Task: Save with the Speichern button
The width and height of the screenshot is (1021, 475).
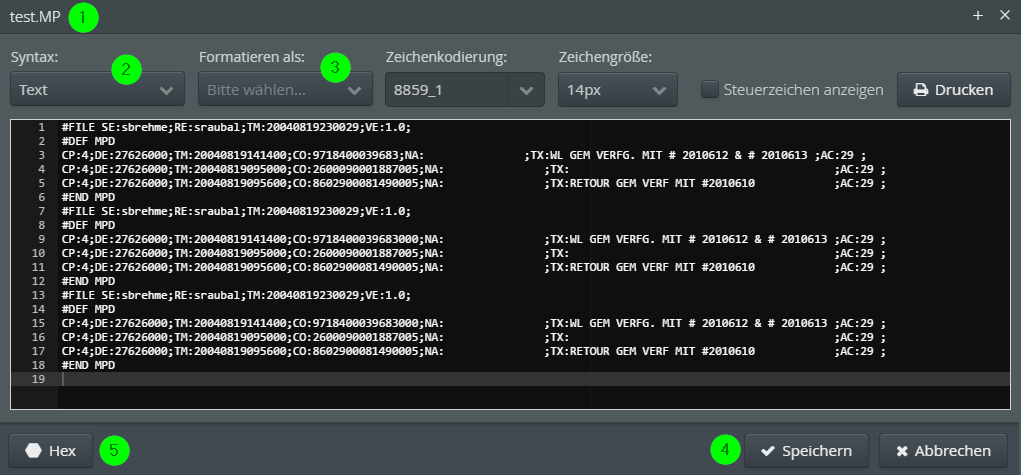Action: [806, 451]
